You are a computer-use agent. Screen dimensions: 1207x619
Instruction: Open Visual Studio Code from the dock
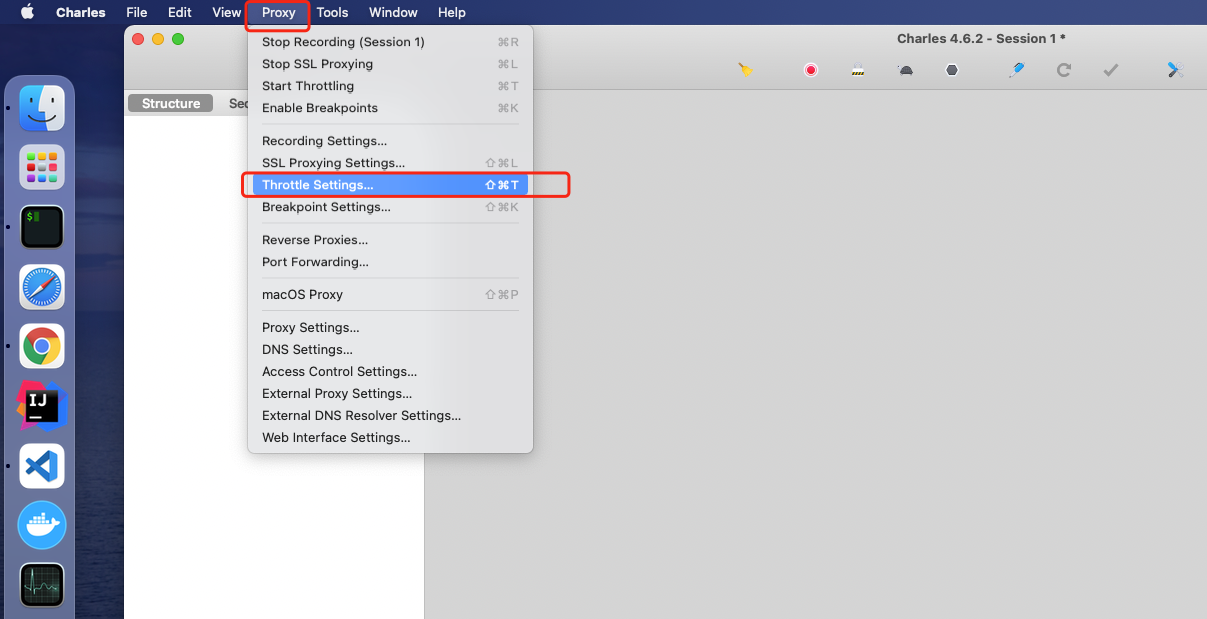coord(42,466)
